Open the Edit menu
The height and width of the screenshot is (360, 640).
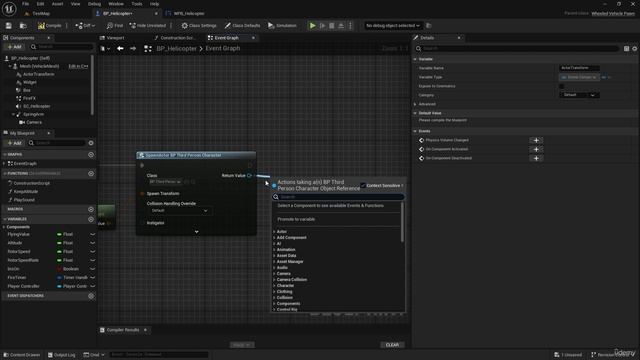(40, 4)
